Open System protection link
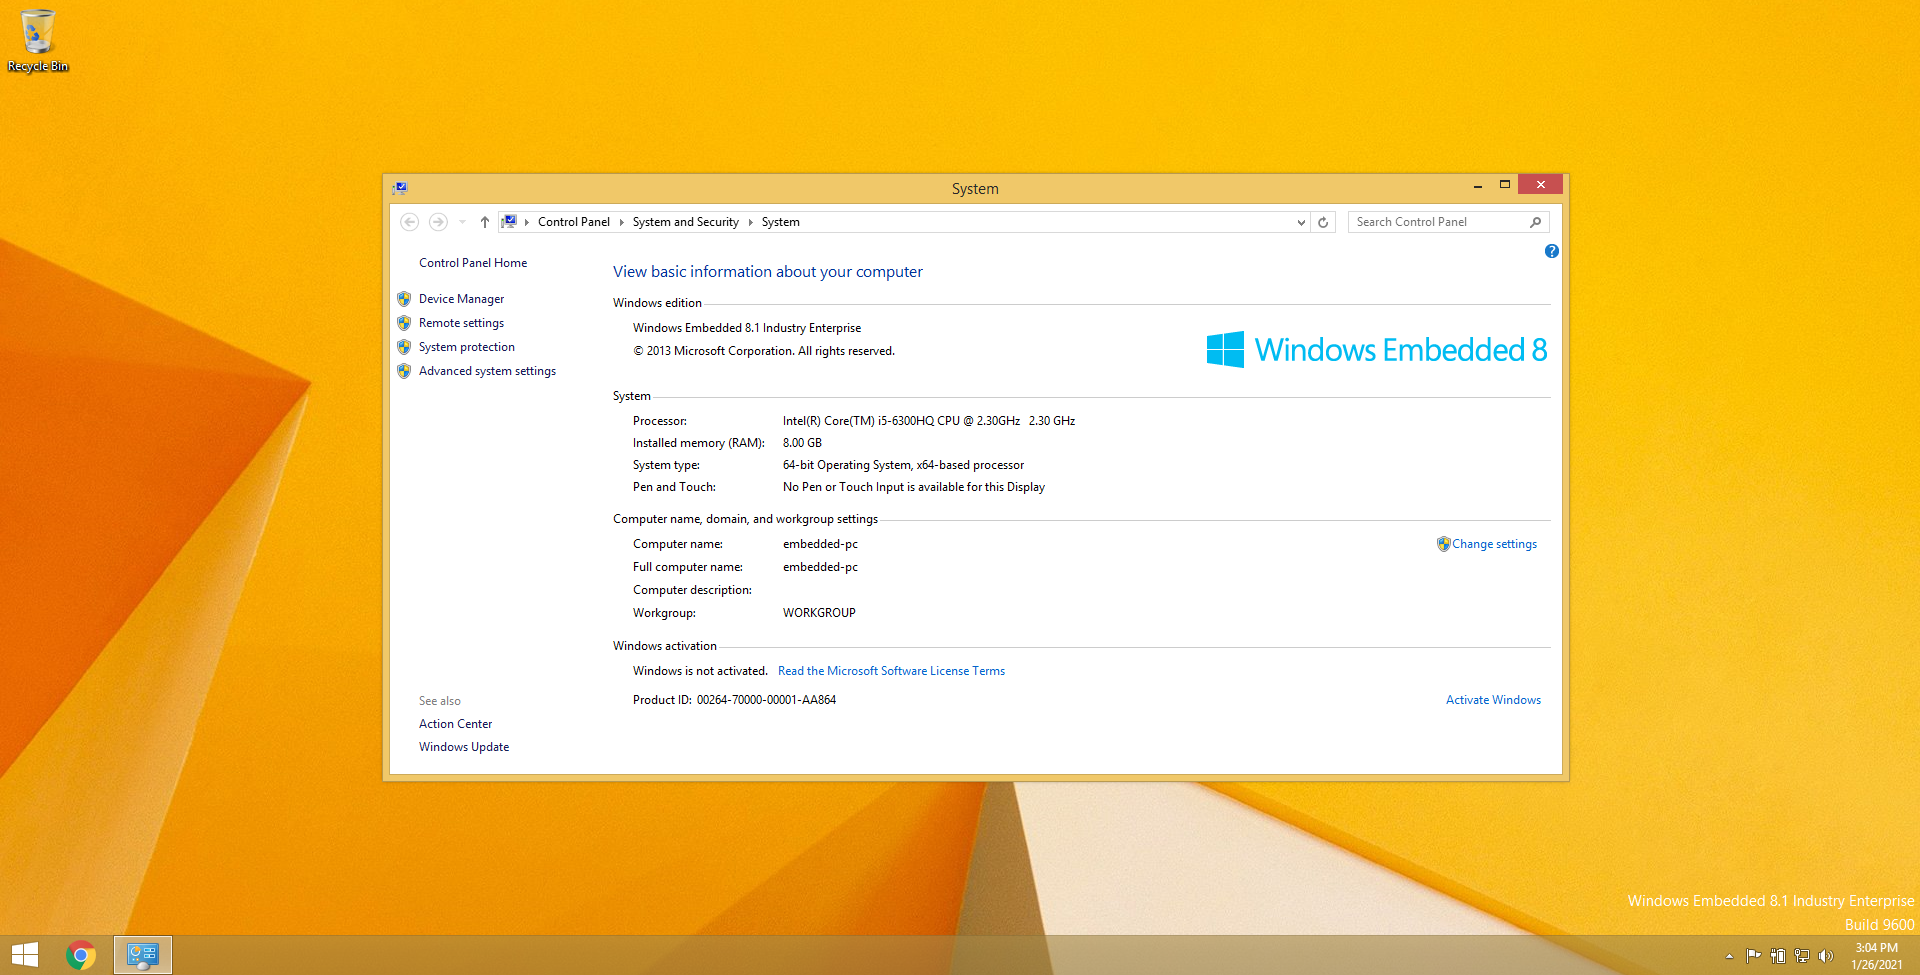The width and height of the screenshot is (1920, 975). click(467, 347)
